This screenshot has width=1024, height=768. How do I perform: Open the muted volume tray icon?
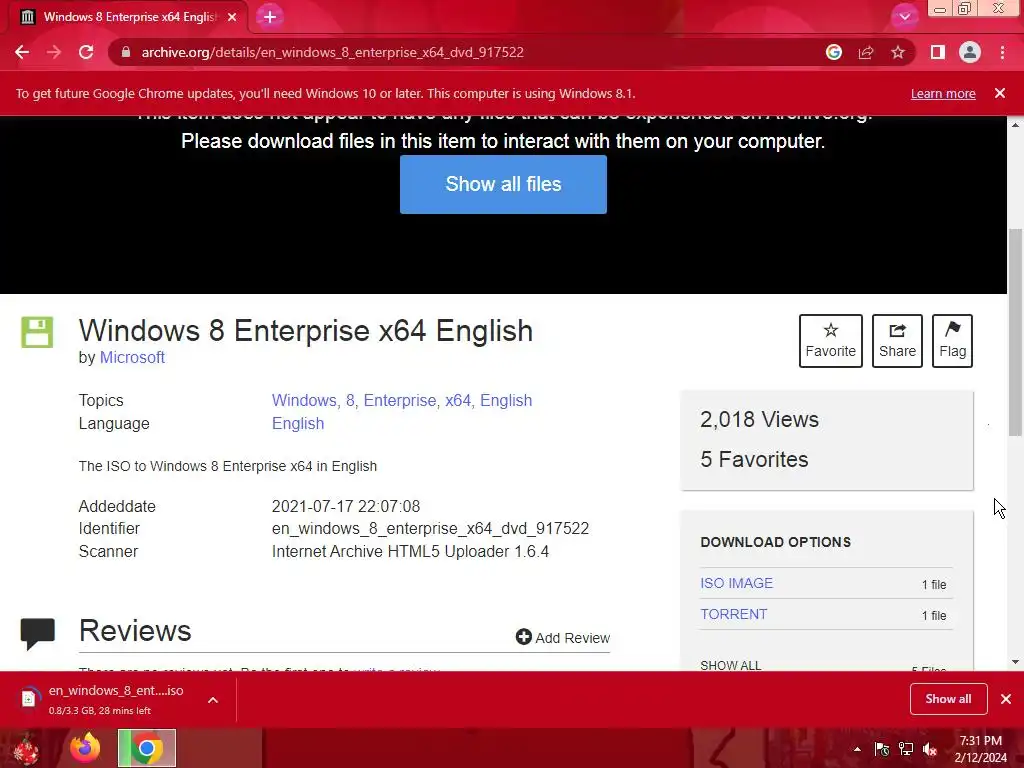pyautogui.click(x=930, y=749)
